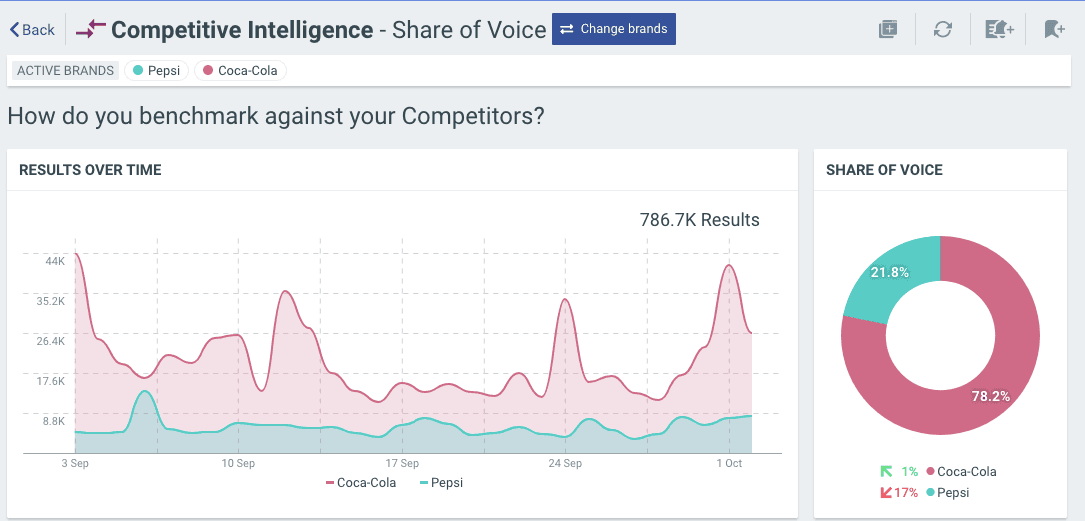Screen dimensions: 1085x521
Task: Toggle the Coca-Cola active brand chip
Action: pos(240,71)
